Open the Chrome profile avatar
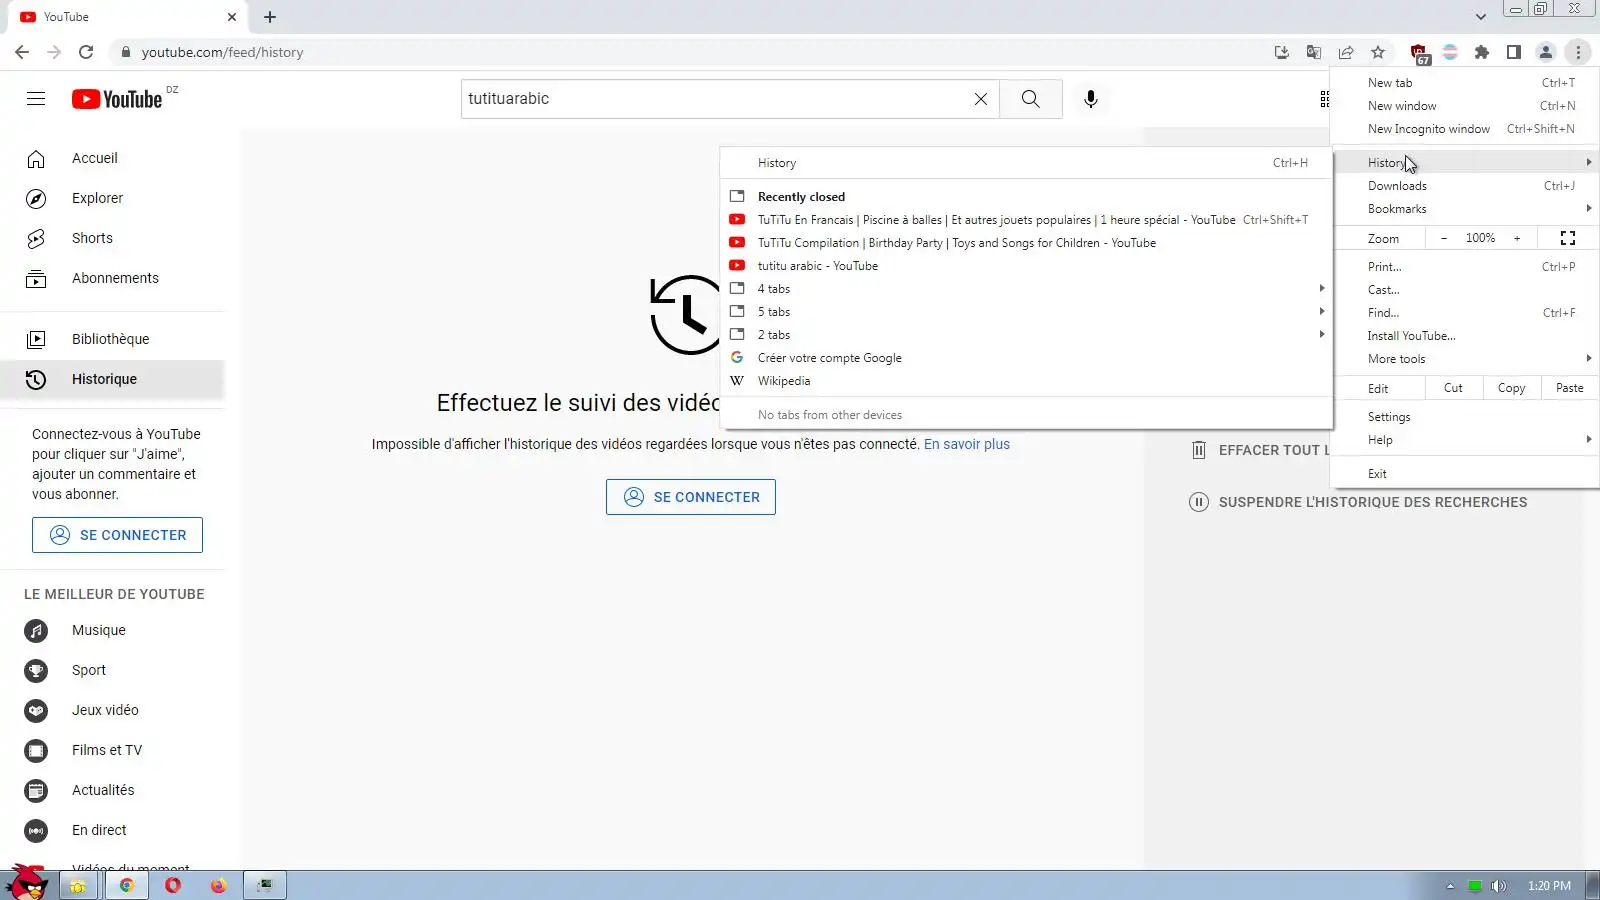Image resolution: width=1600 pixels, height=900 pixels. pos(1546,52)
